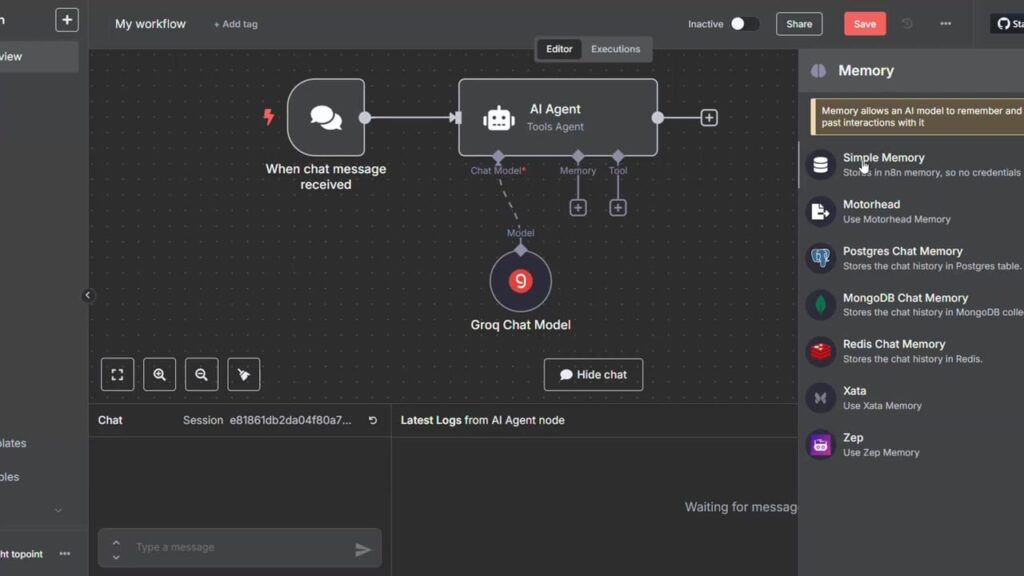Select the Simple Memory database icon
This screenshot has height=576, width=1024.
820,165
